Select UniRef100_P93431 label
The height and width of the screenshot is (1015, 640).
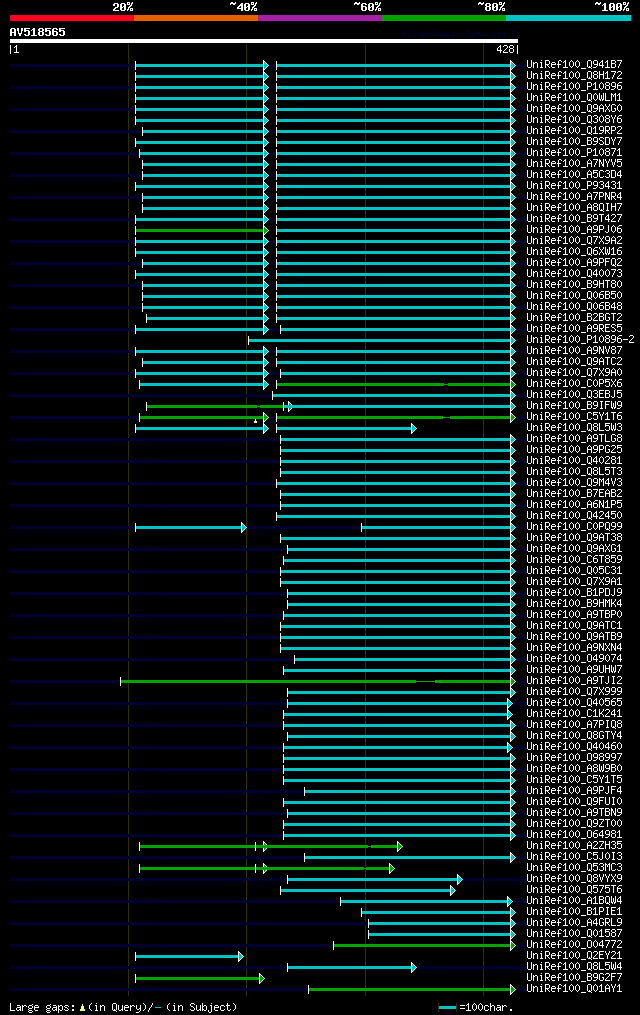(x=574, y=186)
